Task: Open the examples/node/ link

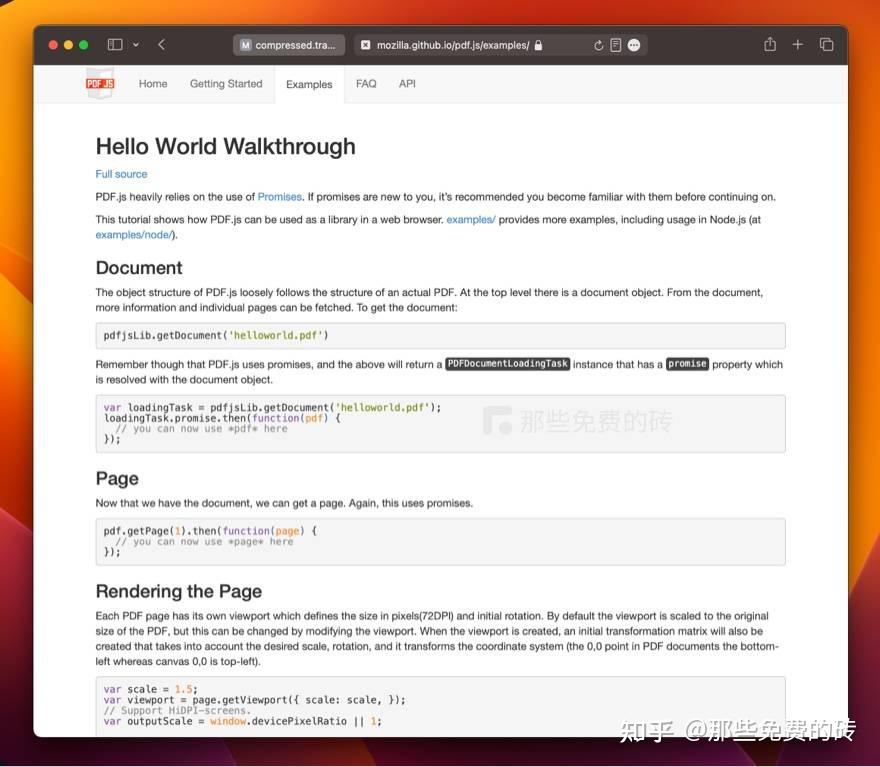Action: (133, 234)
